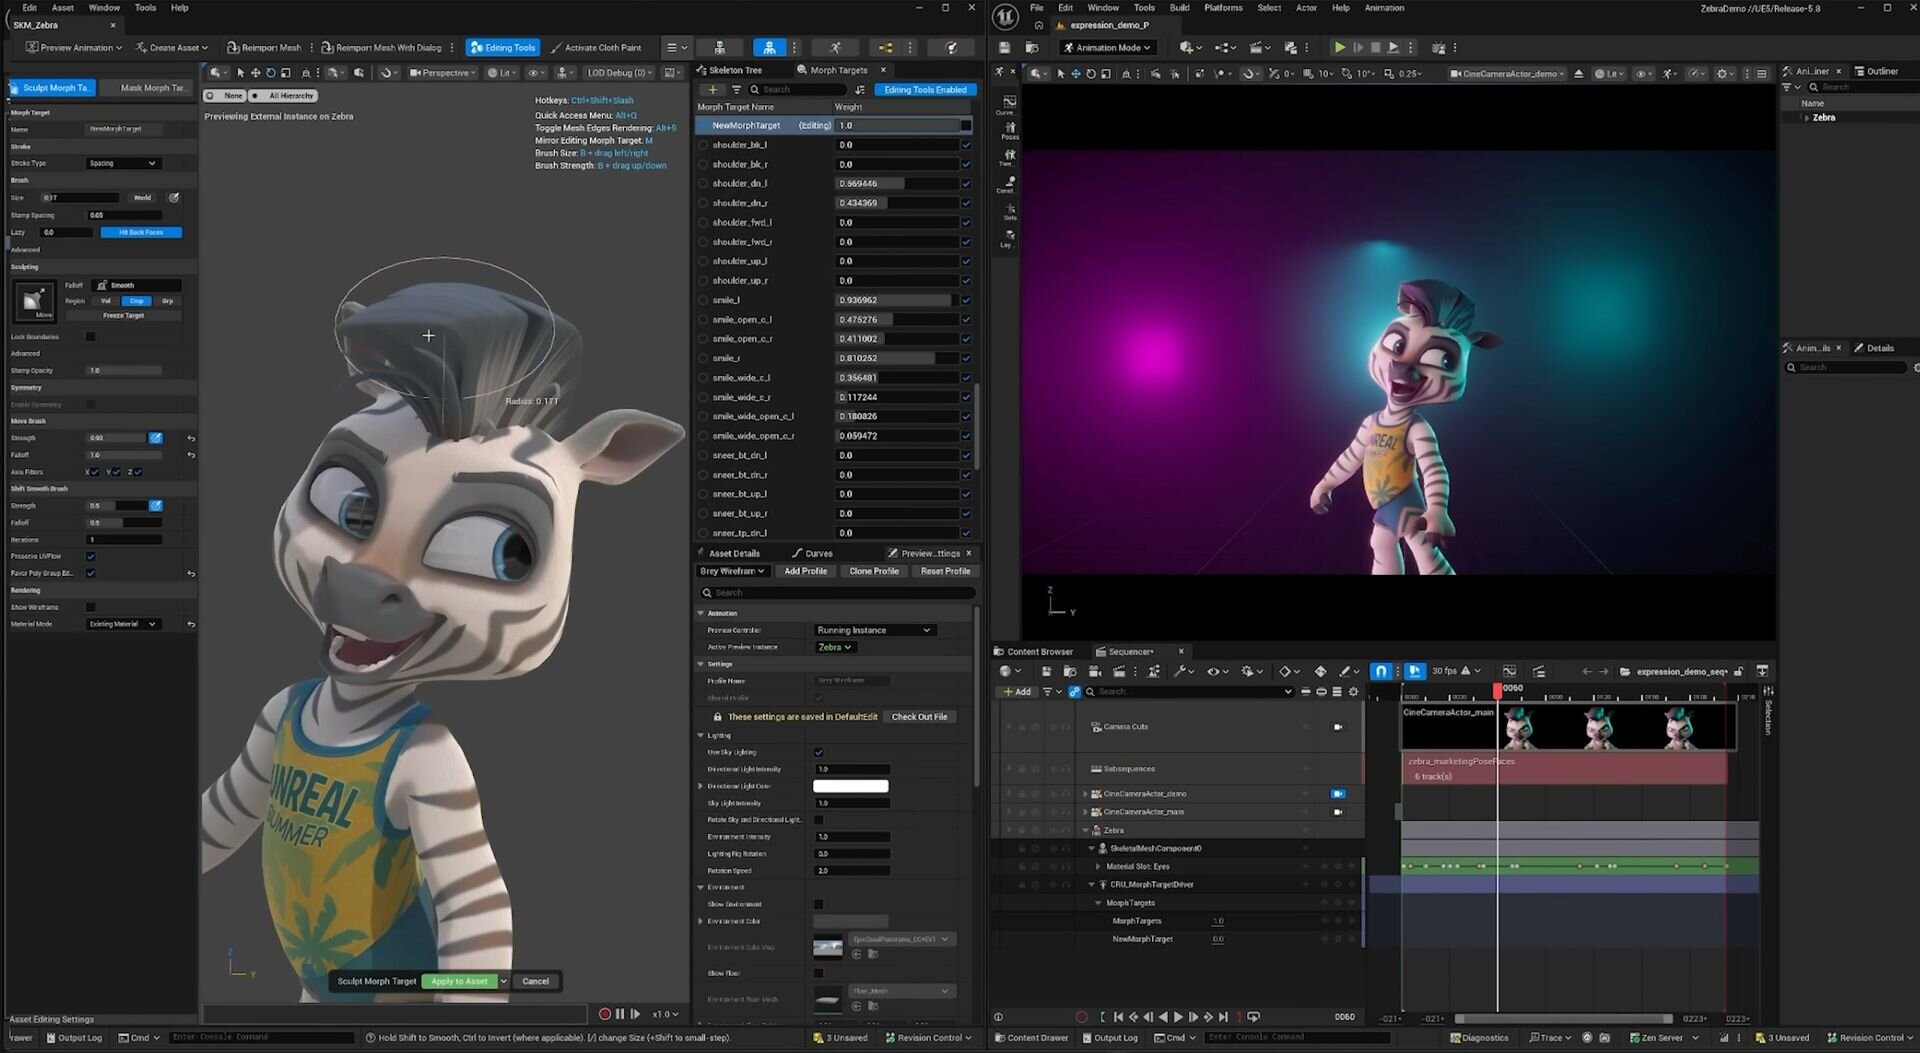
Task: Click the Directional Light Color swatch
Action: pos(851,786)
